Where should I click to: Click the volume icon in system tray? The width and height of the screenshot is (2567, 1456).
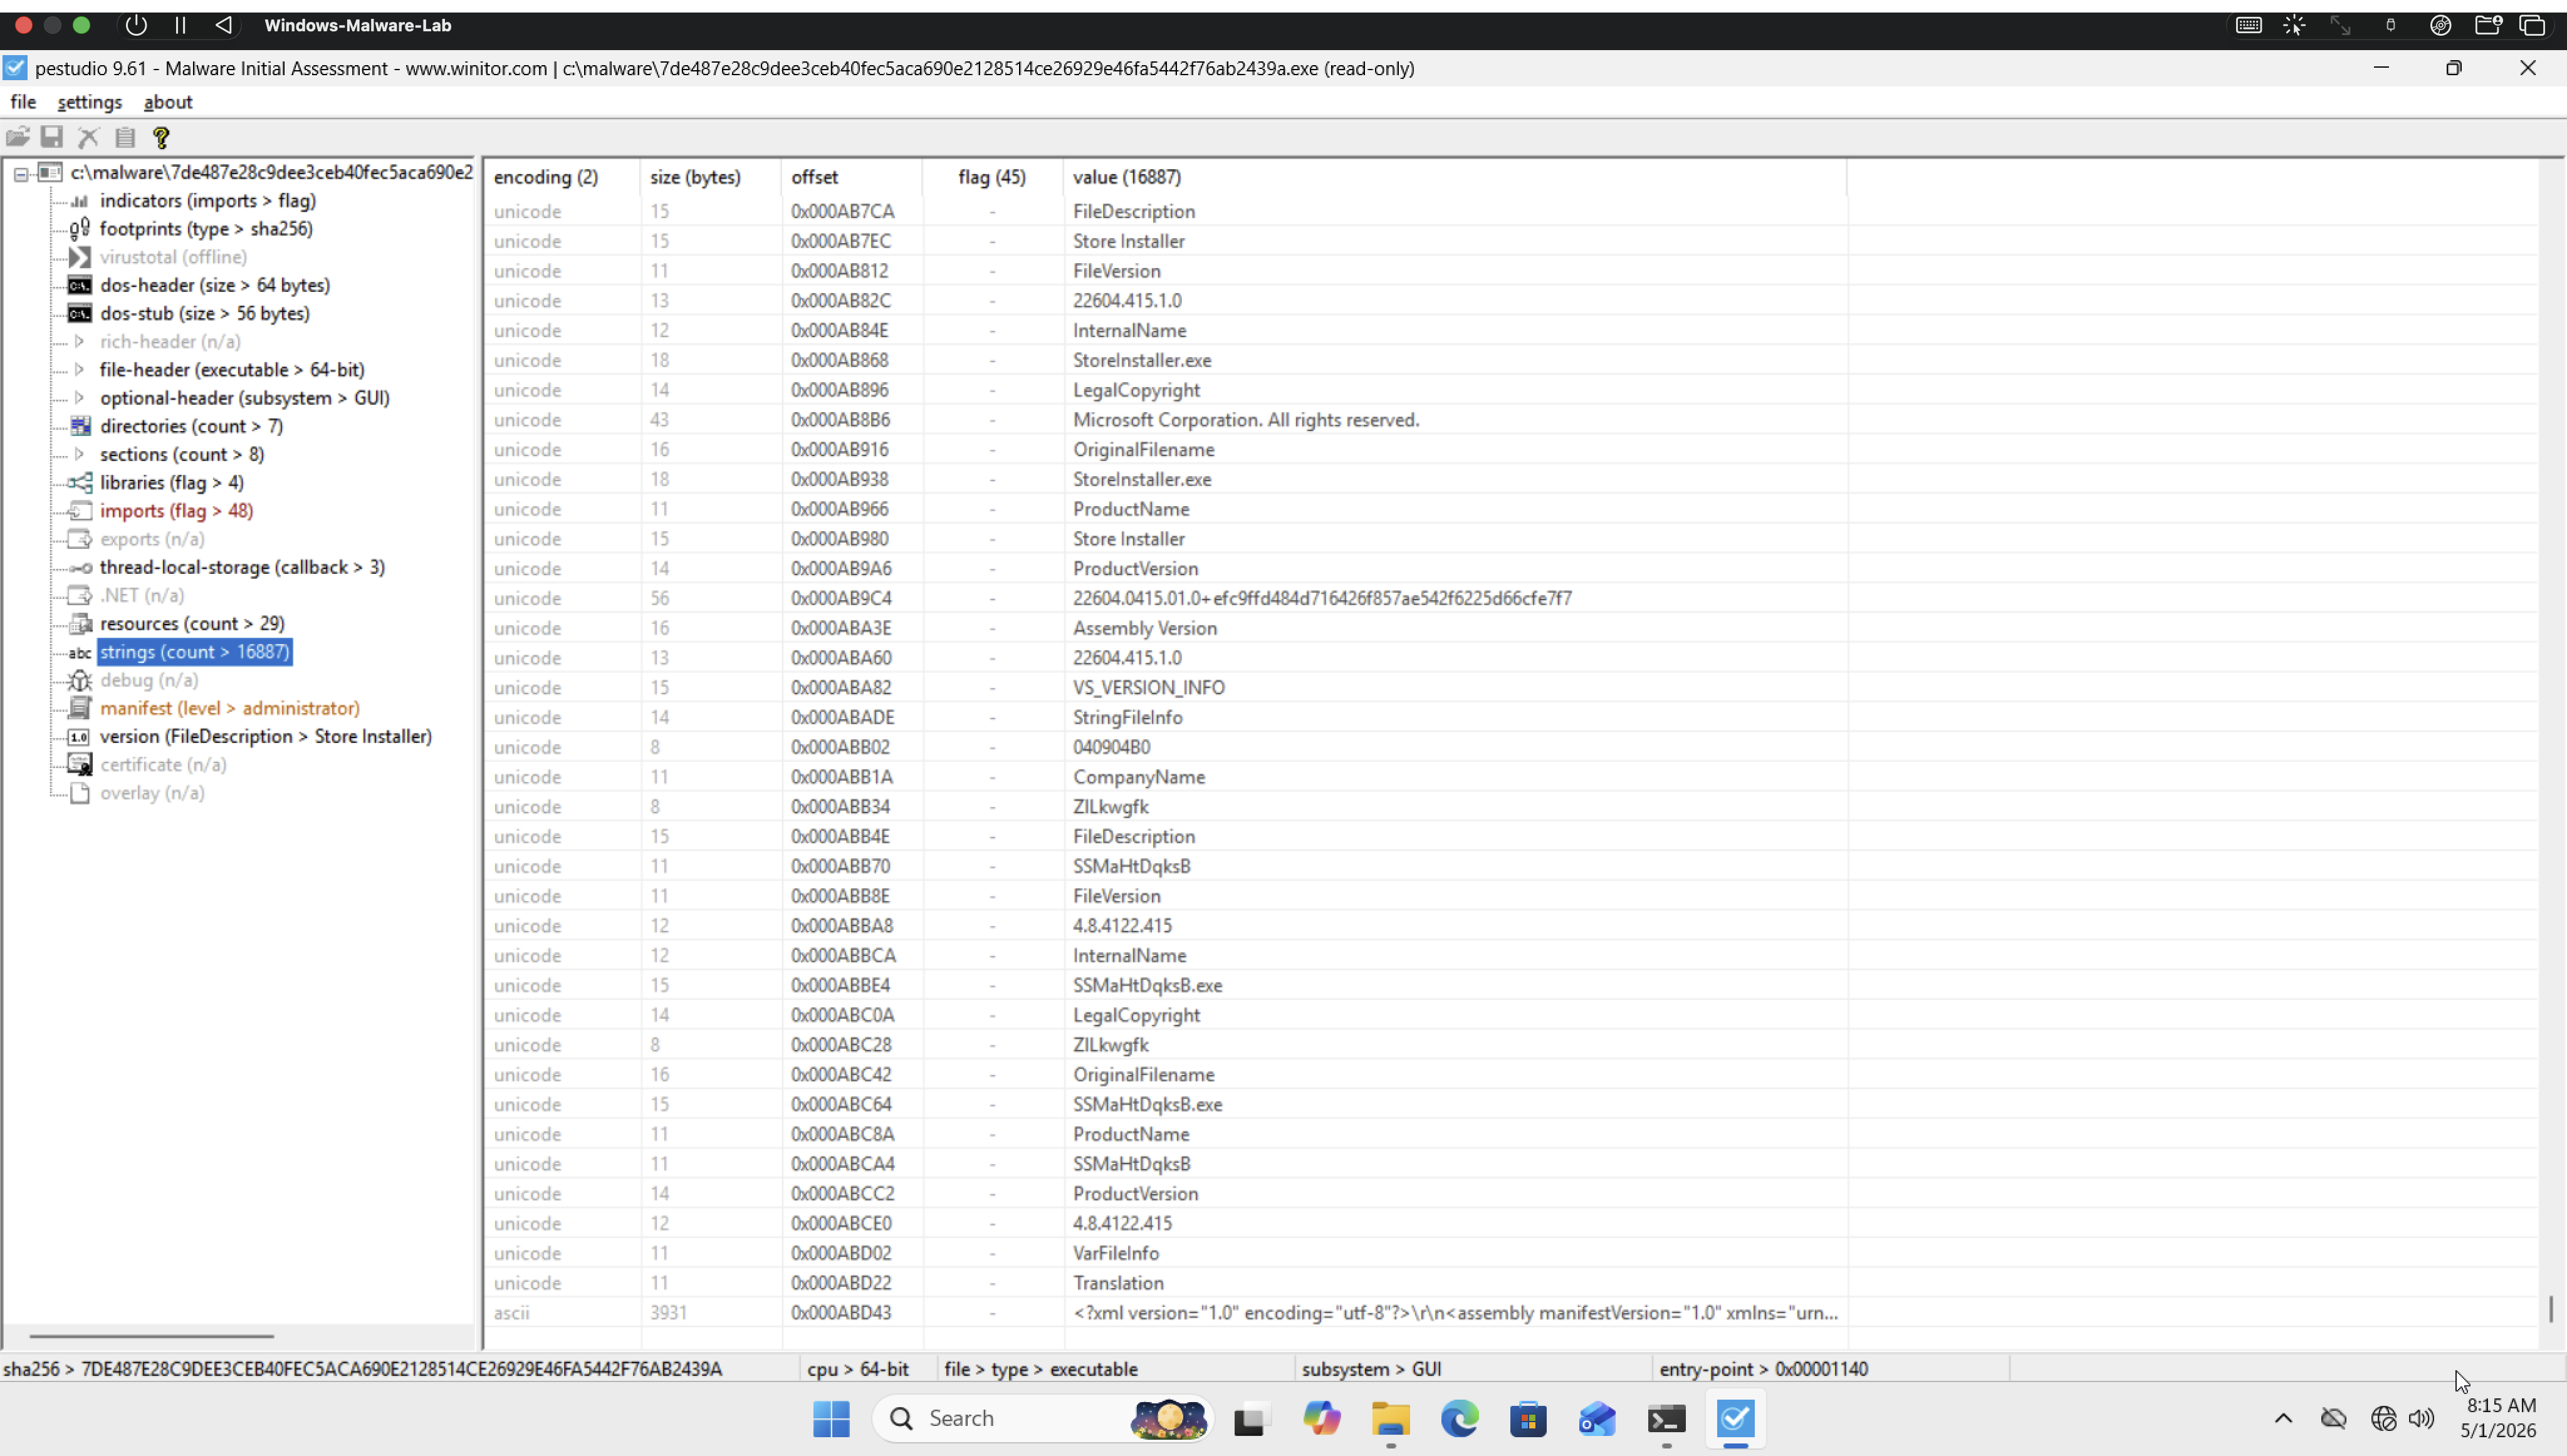(x=2421, y=1418)
